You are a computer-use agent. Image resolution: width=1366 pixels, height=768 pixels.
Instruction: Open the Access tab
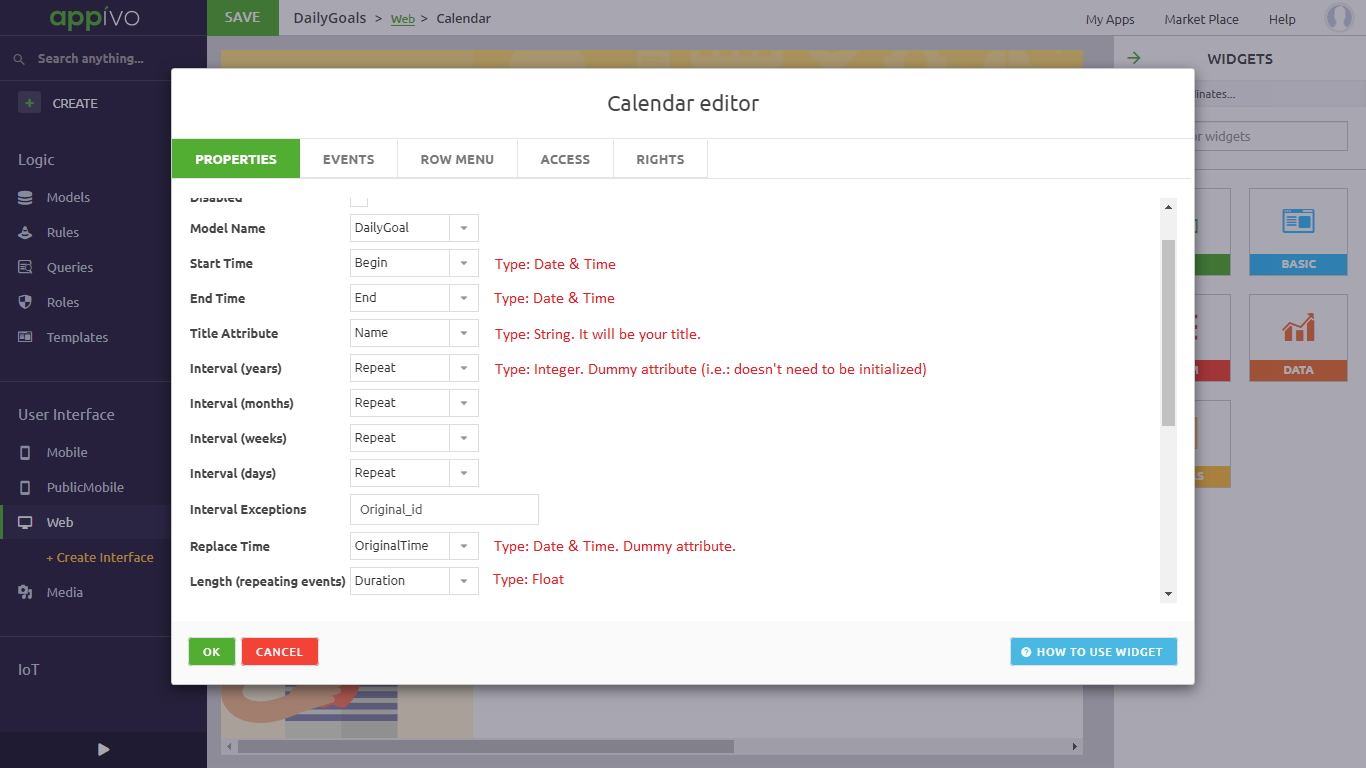[x=565, y=158]
